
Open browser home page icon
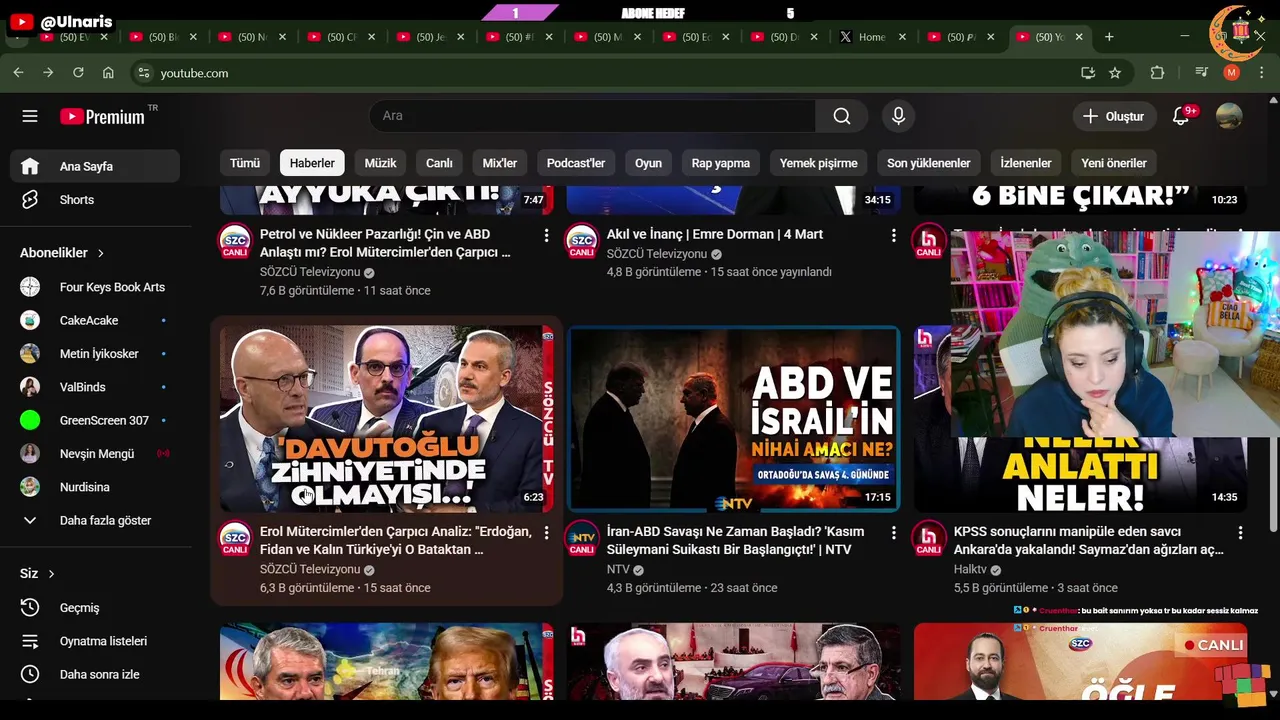[x=108, y=73]
